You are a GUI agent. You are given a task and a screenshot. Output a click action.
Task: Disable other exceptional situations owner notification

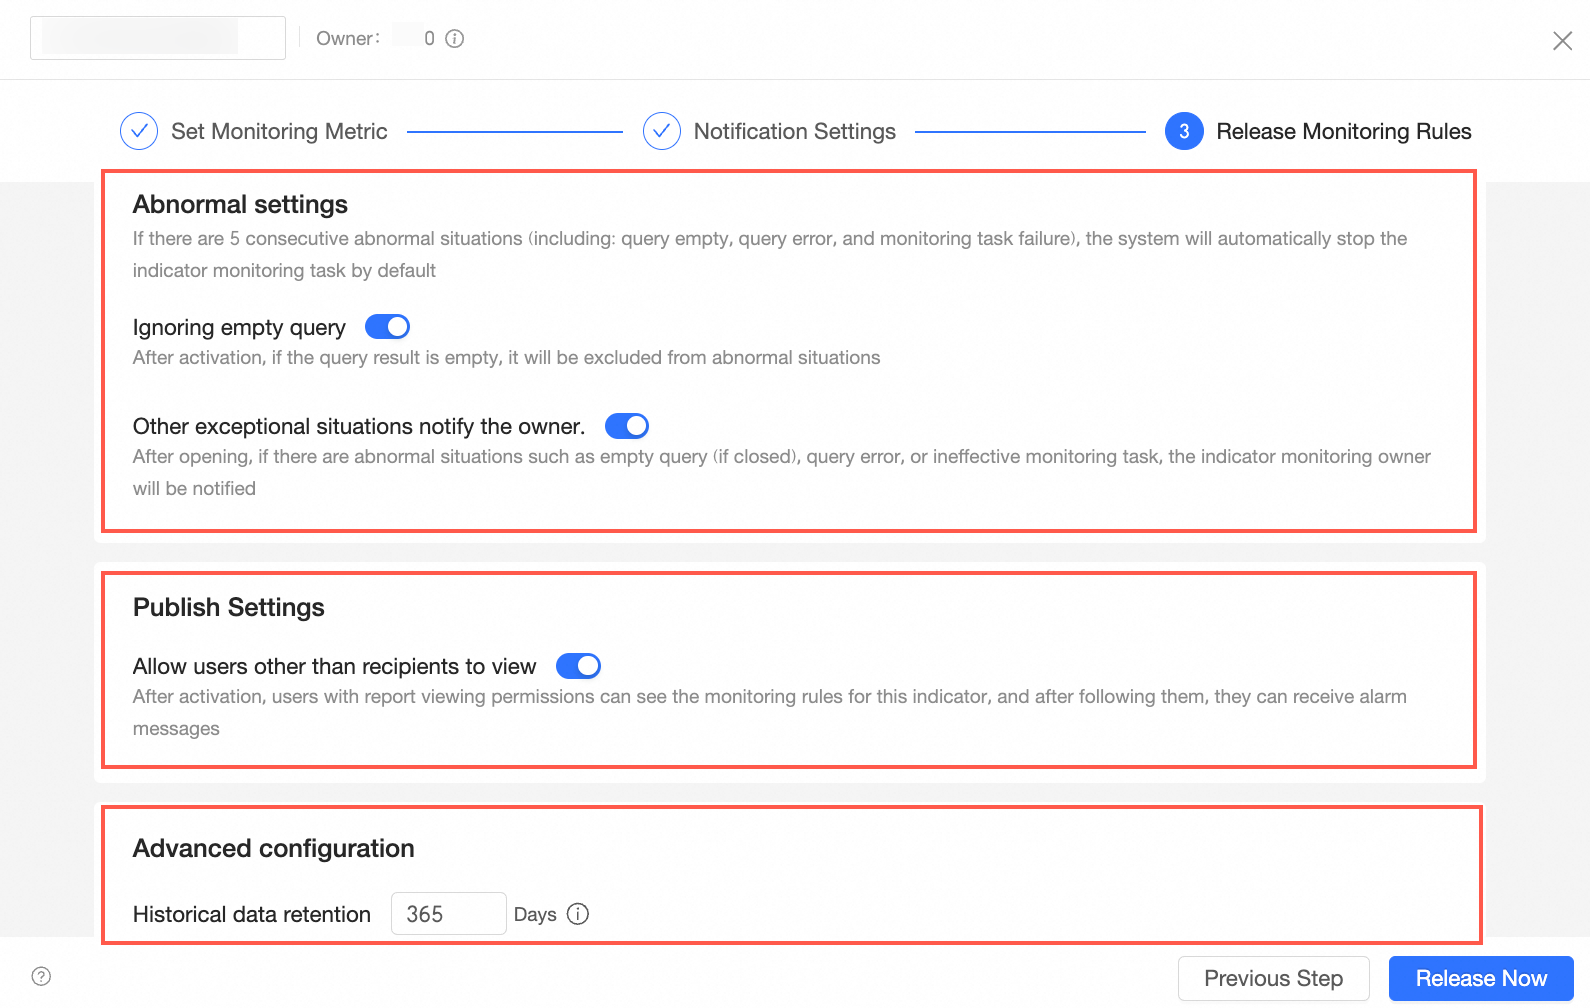pyautogui.click(x=627, y=426)
